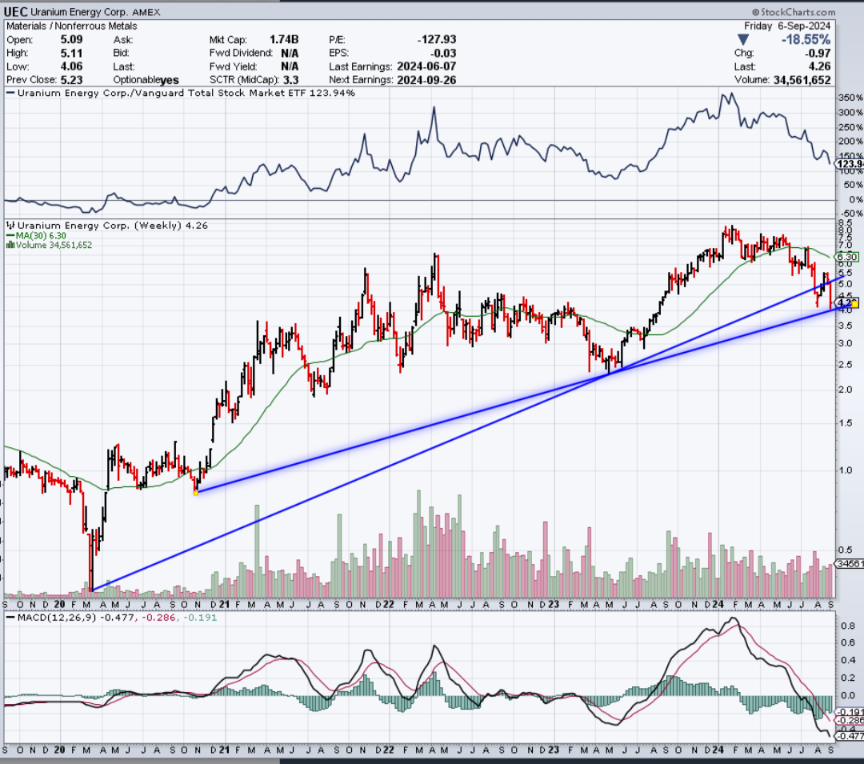Click the -0.477 MACD axis tag
864x764 pixels.
[x=850, y=736]
